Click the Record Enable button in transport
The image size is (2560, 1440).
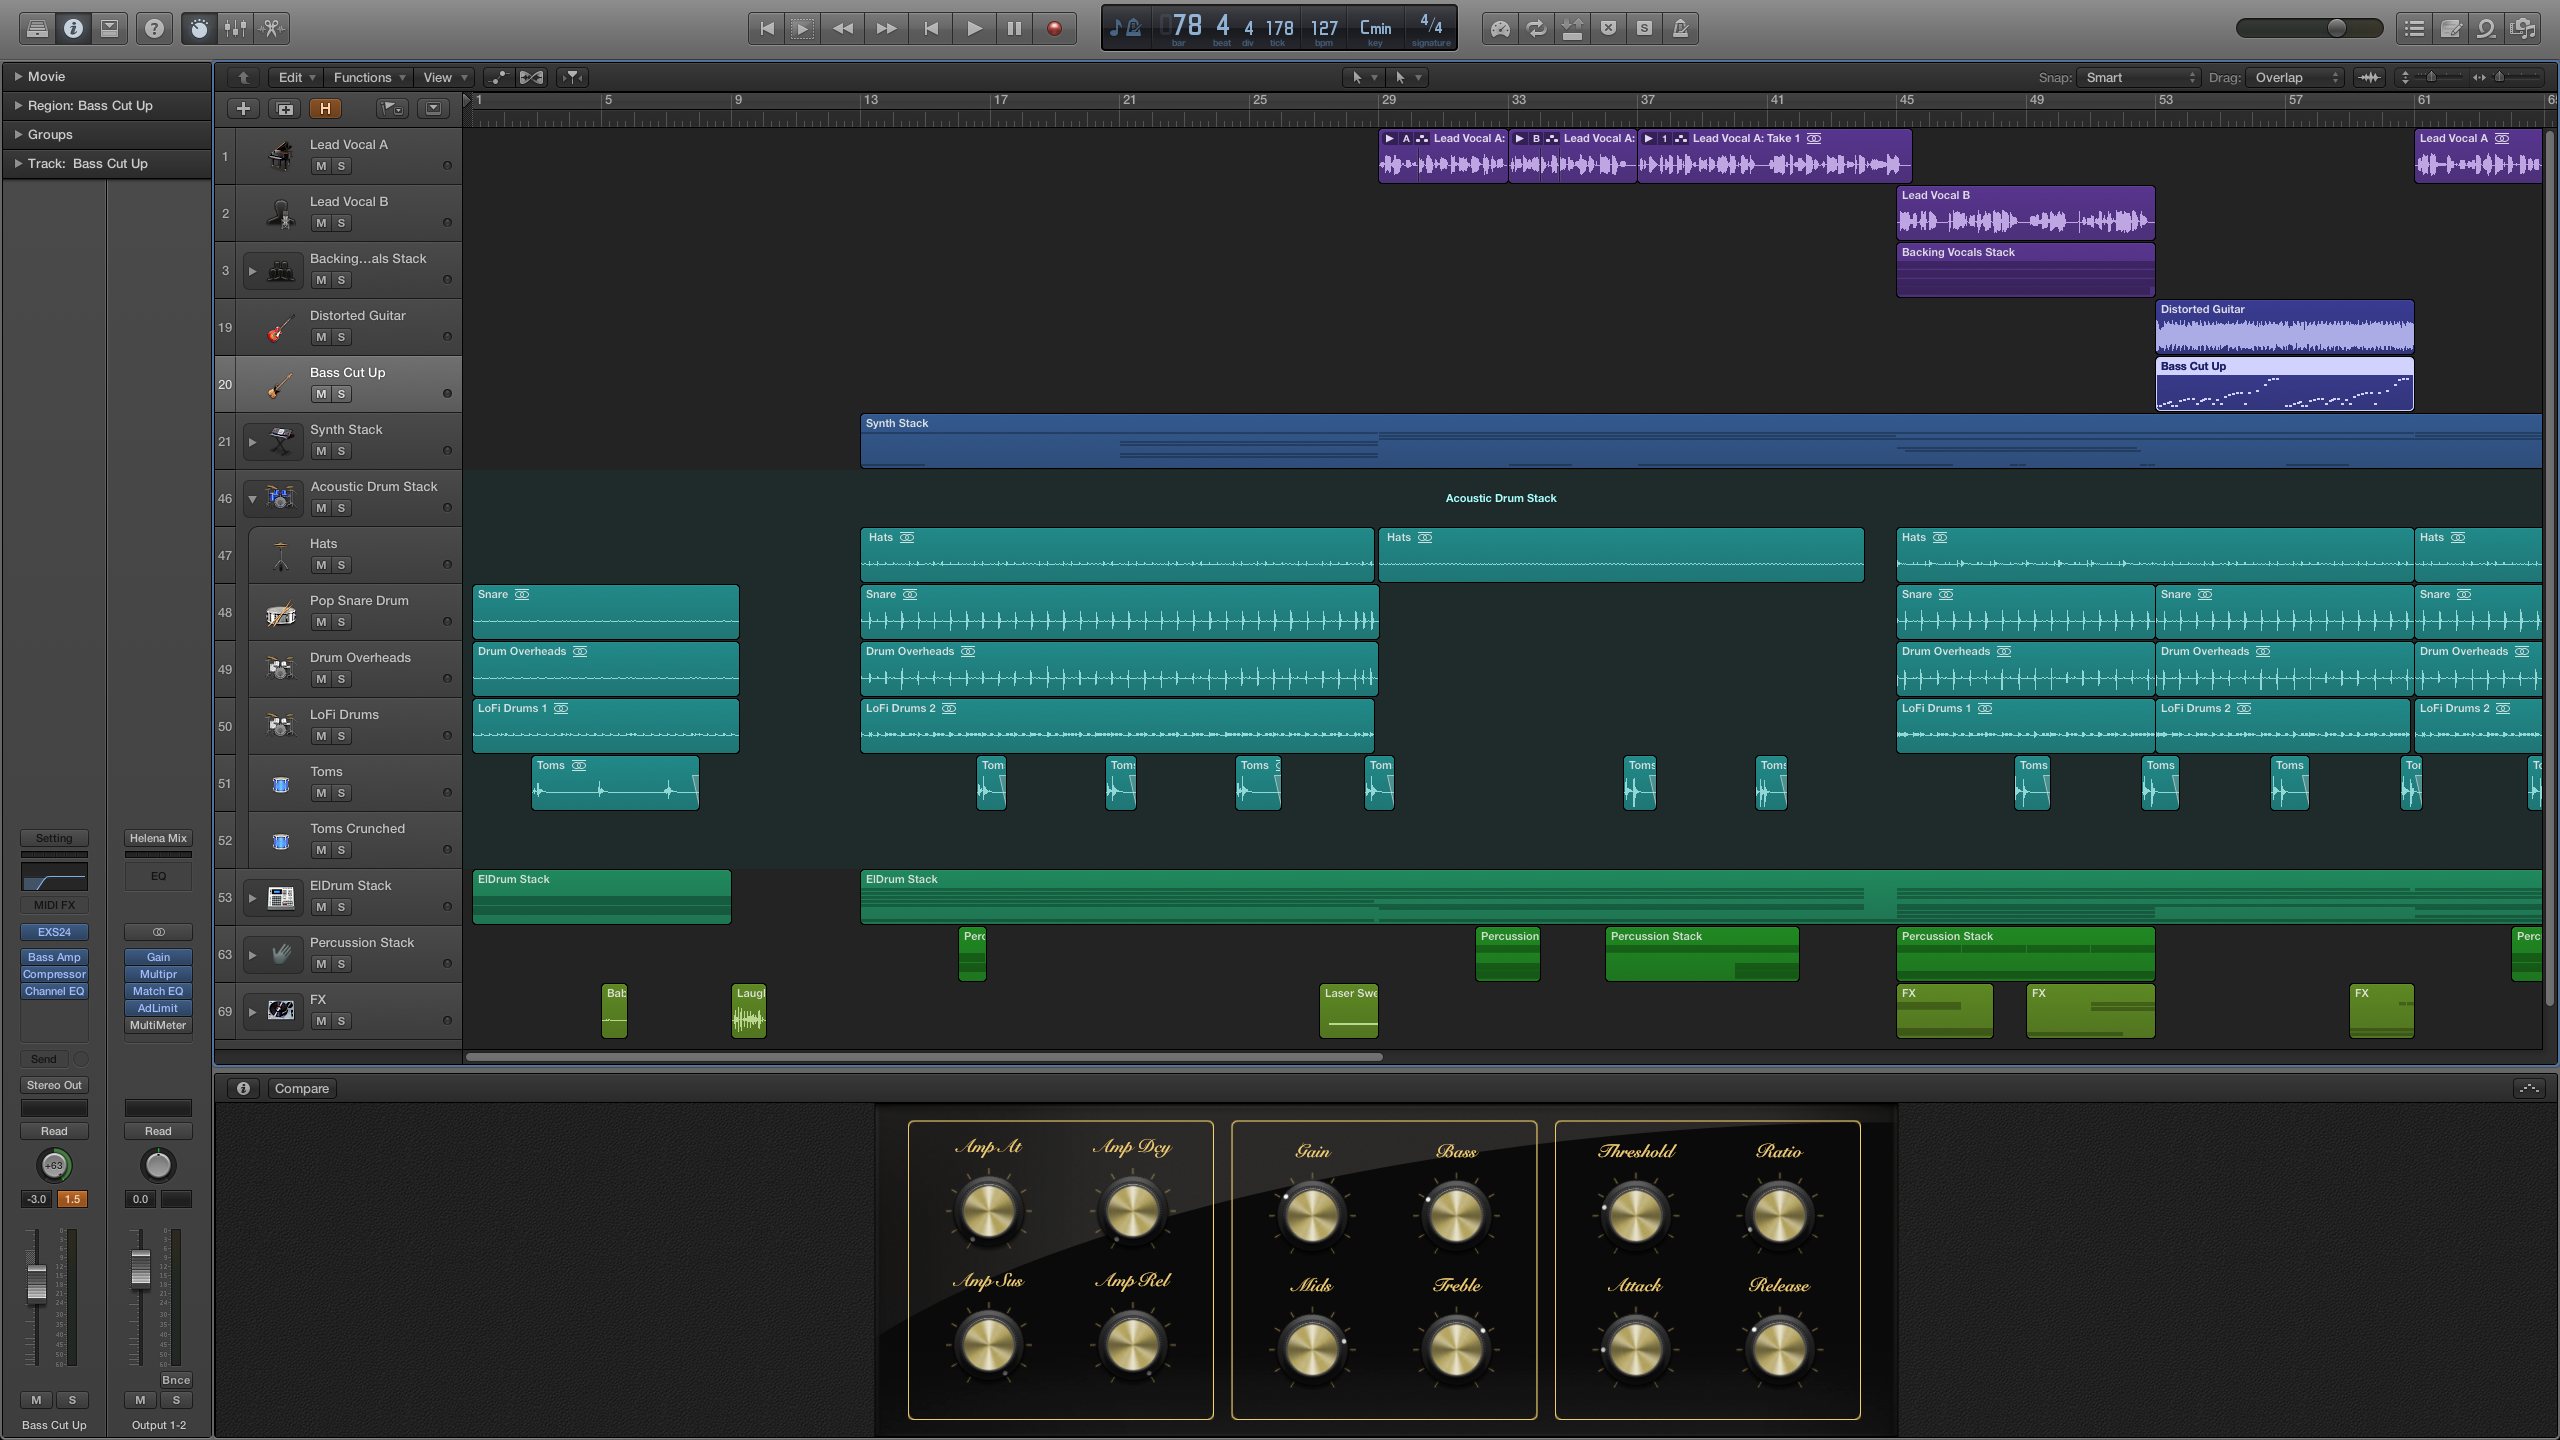point(1055,26)
